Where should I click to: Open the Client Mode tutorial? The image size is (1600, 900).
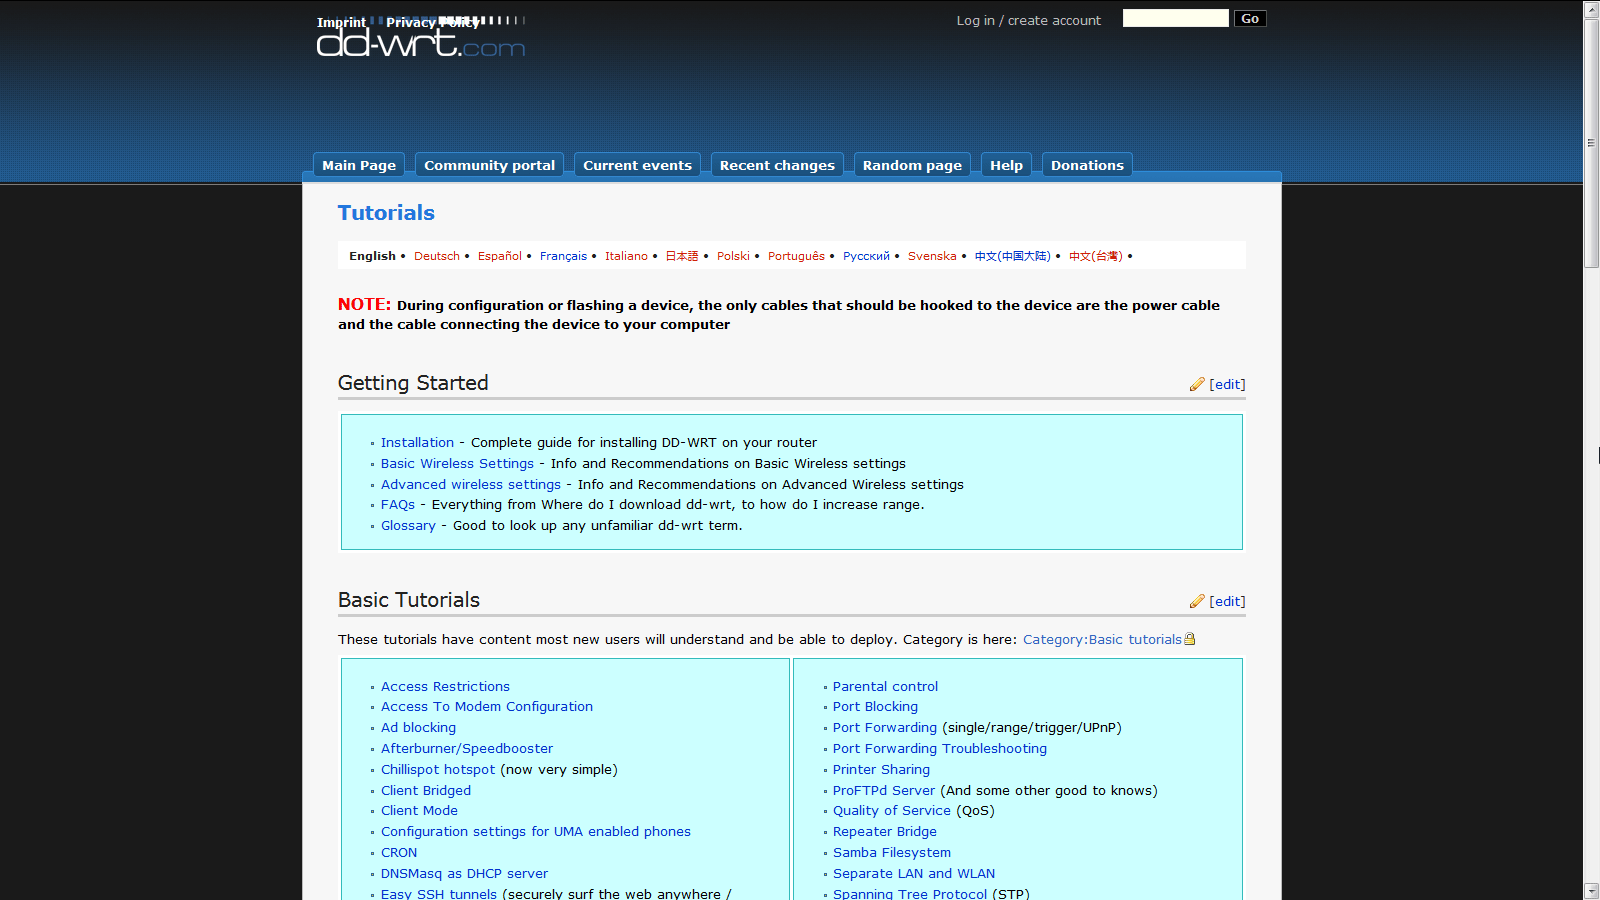(x=419, y=810)
